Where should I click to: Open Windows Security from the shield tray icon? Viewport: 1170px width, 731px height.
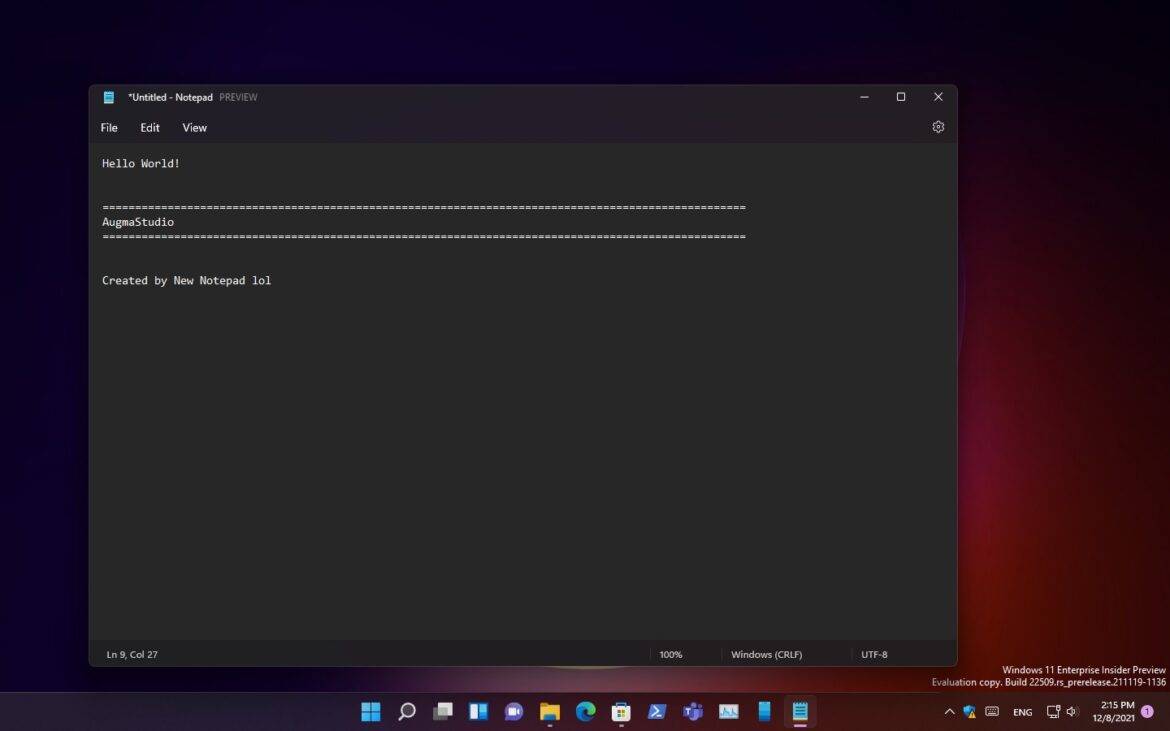pyautogui.click(x=967, y=711)
